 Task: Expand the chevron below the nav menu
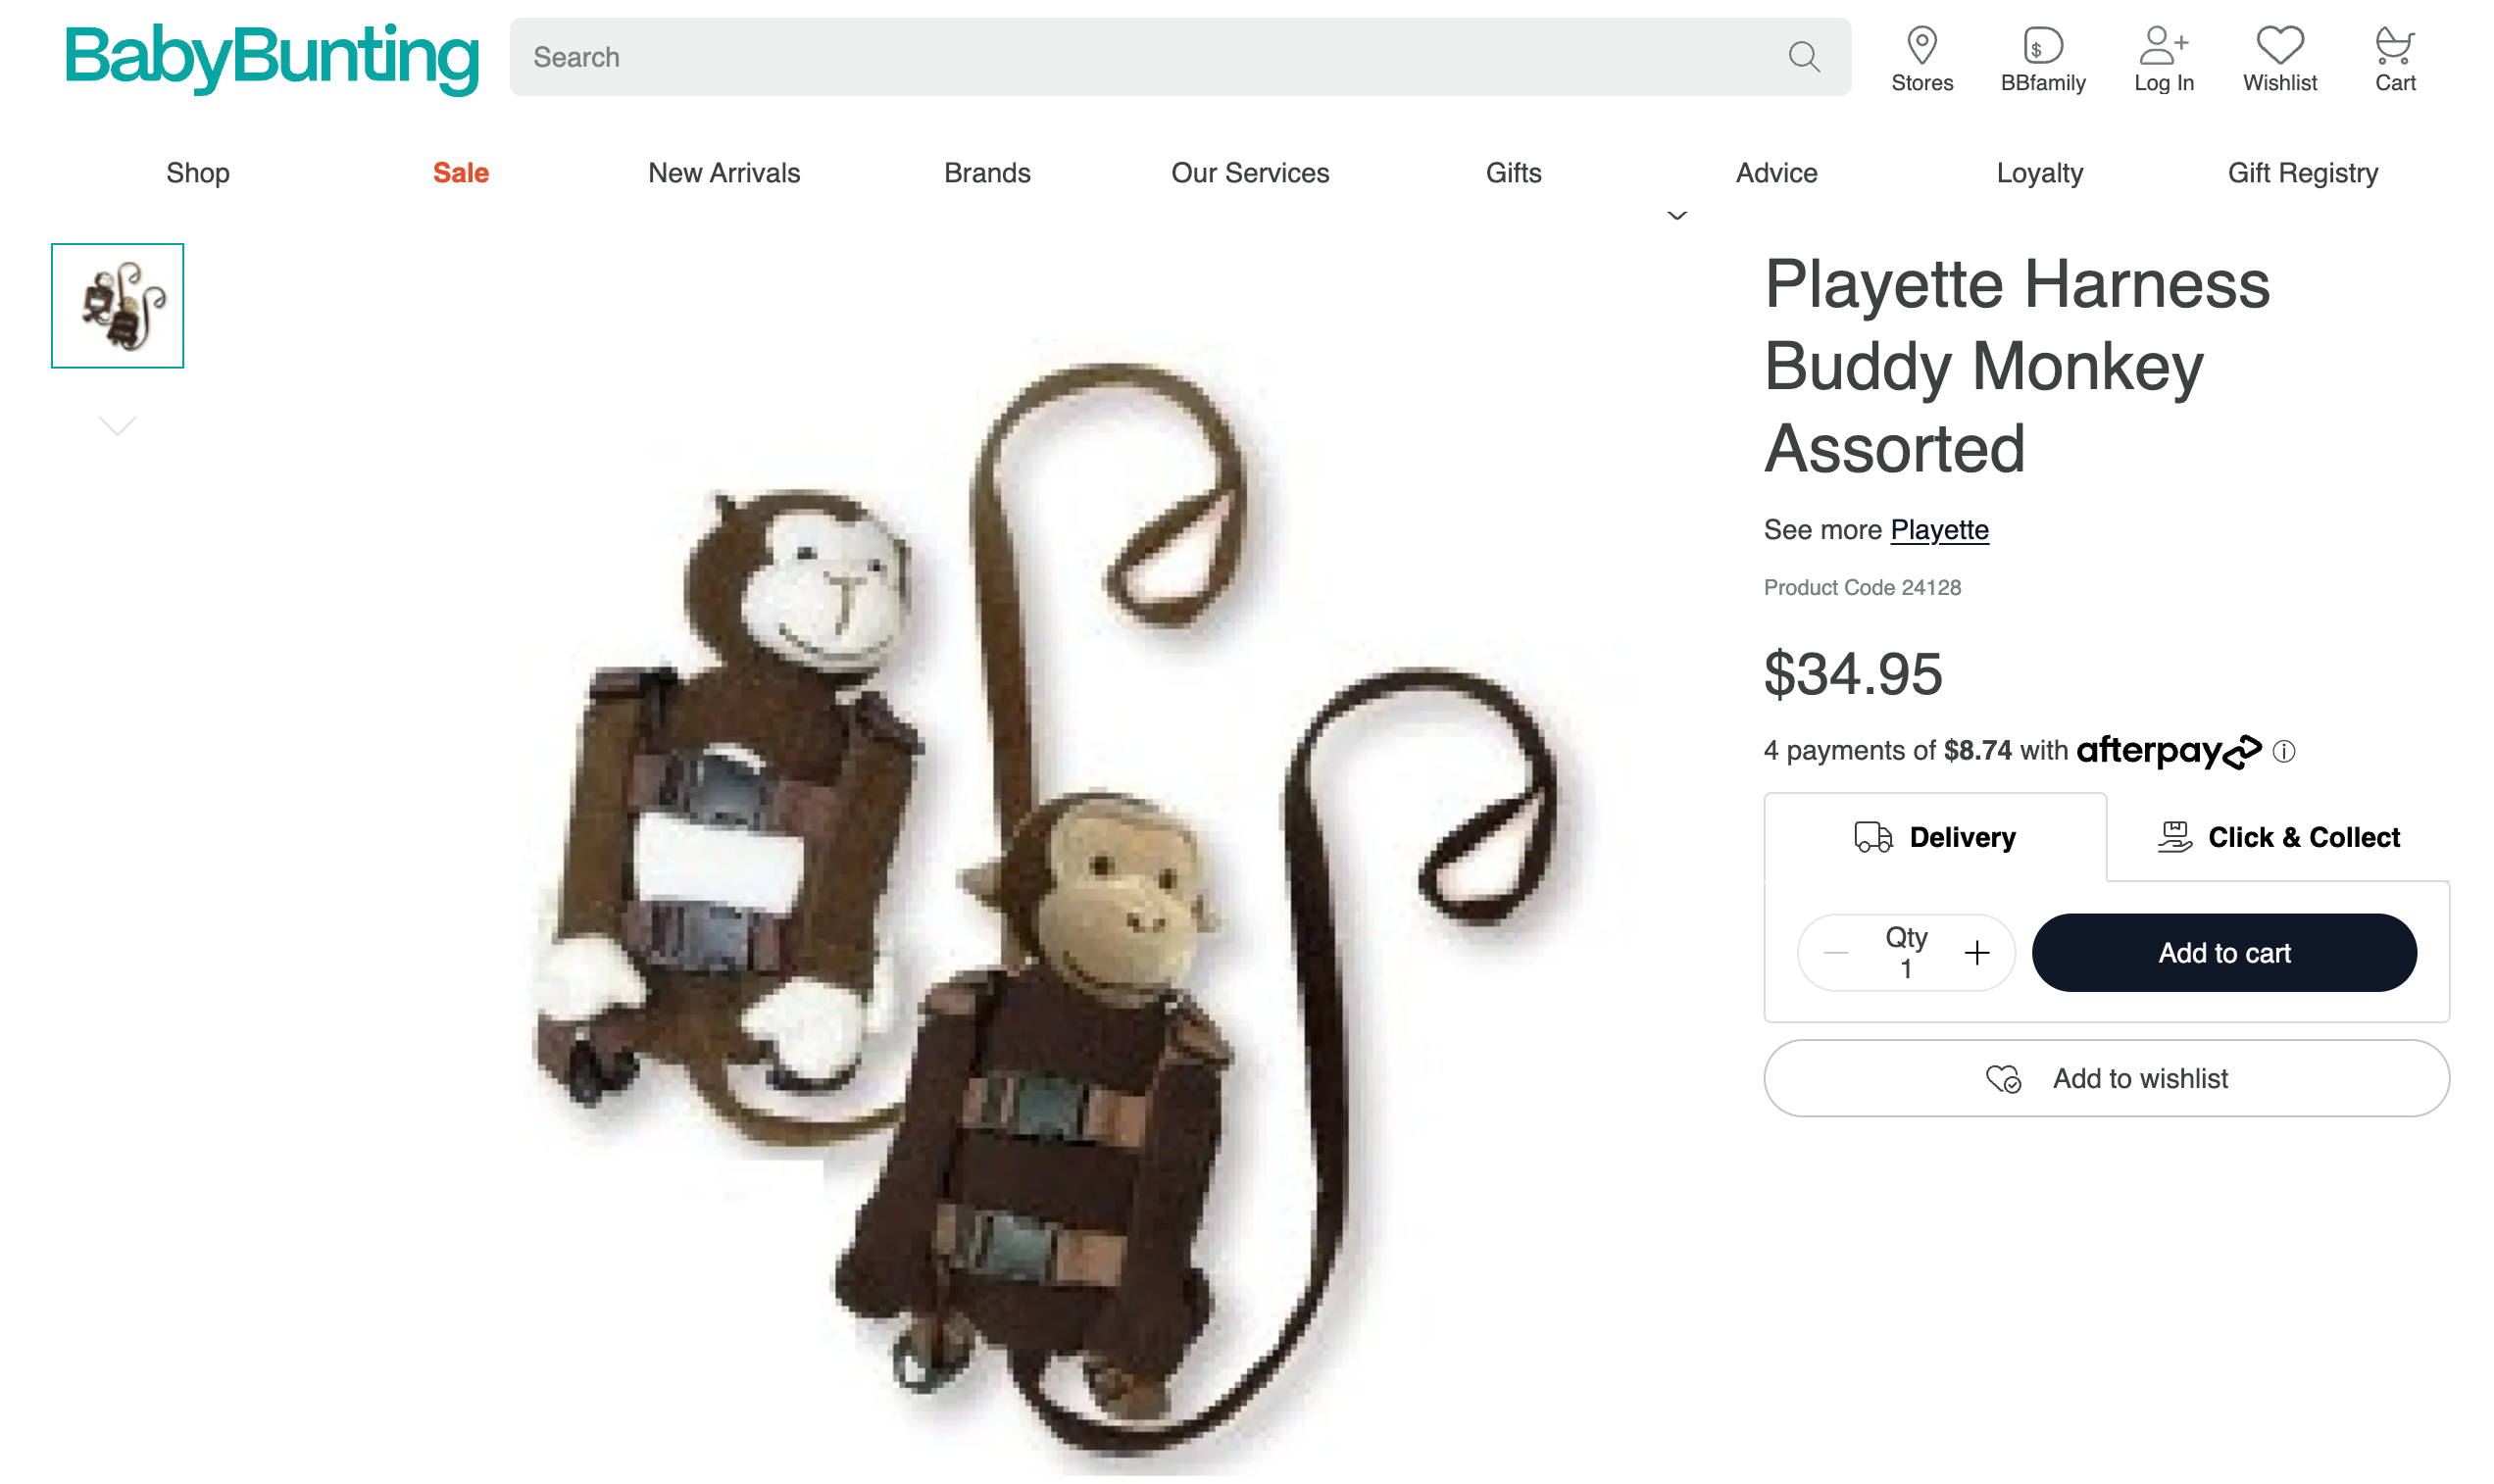[x=1677, y=216]
